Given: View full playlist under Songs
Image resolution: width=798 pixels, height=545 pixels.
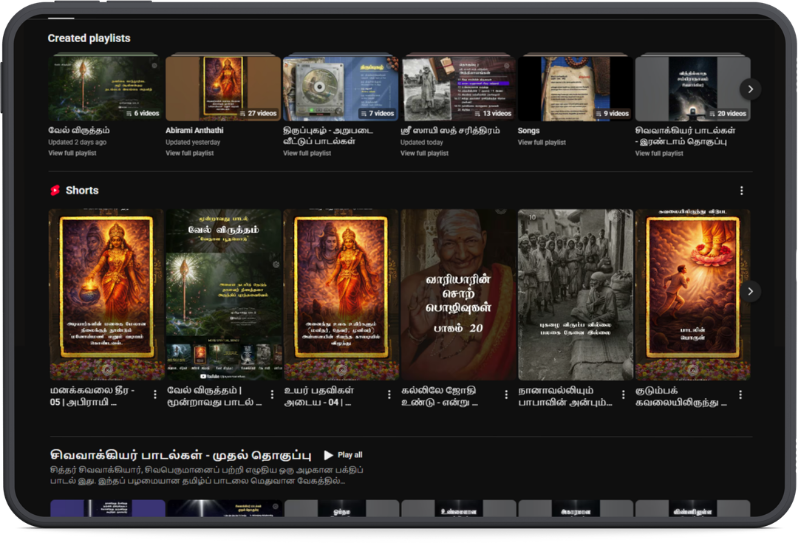Looking at the screenshot, I should (541, 143).
